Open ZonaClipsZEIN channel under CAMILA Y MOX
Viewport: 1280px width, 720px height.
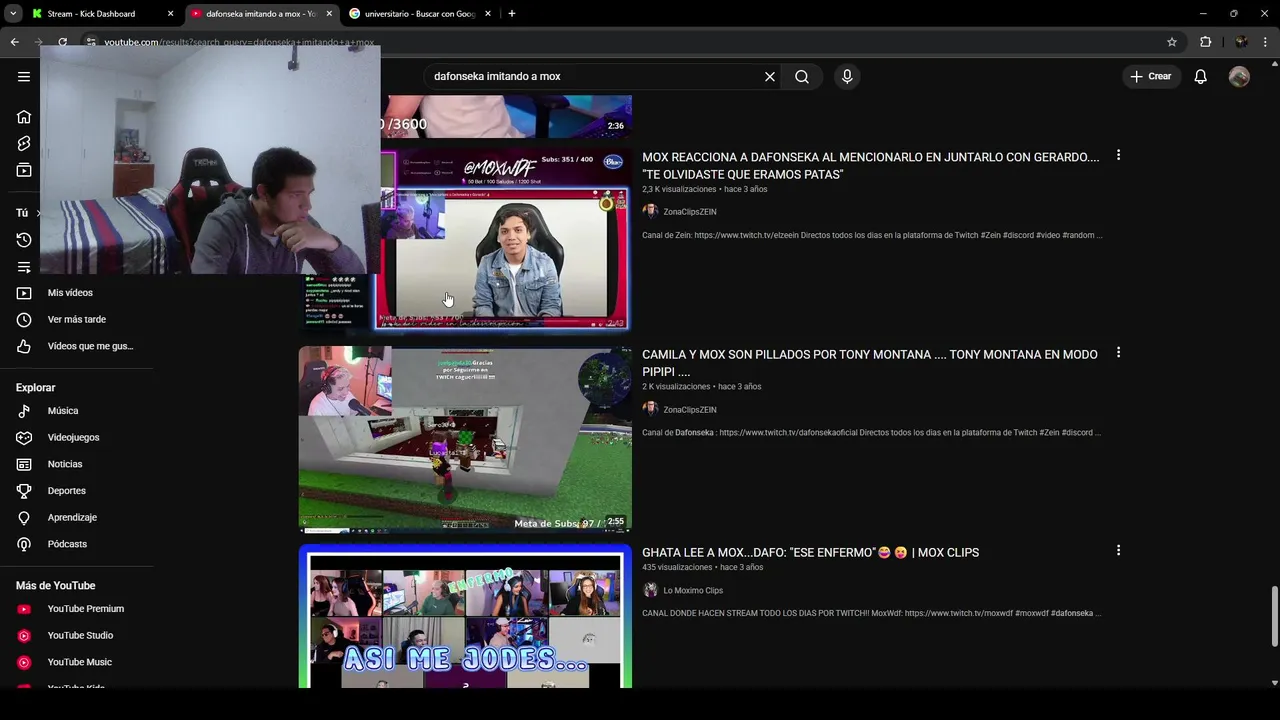point(689,410)
